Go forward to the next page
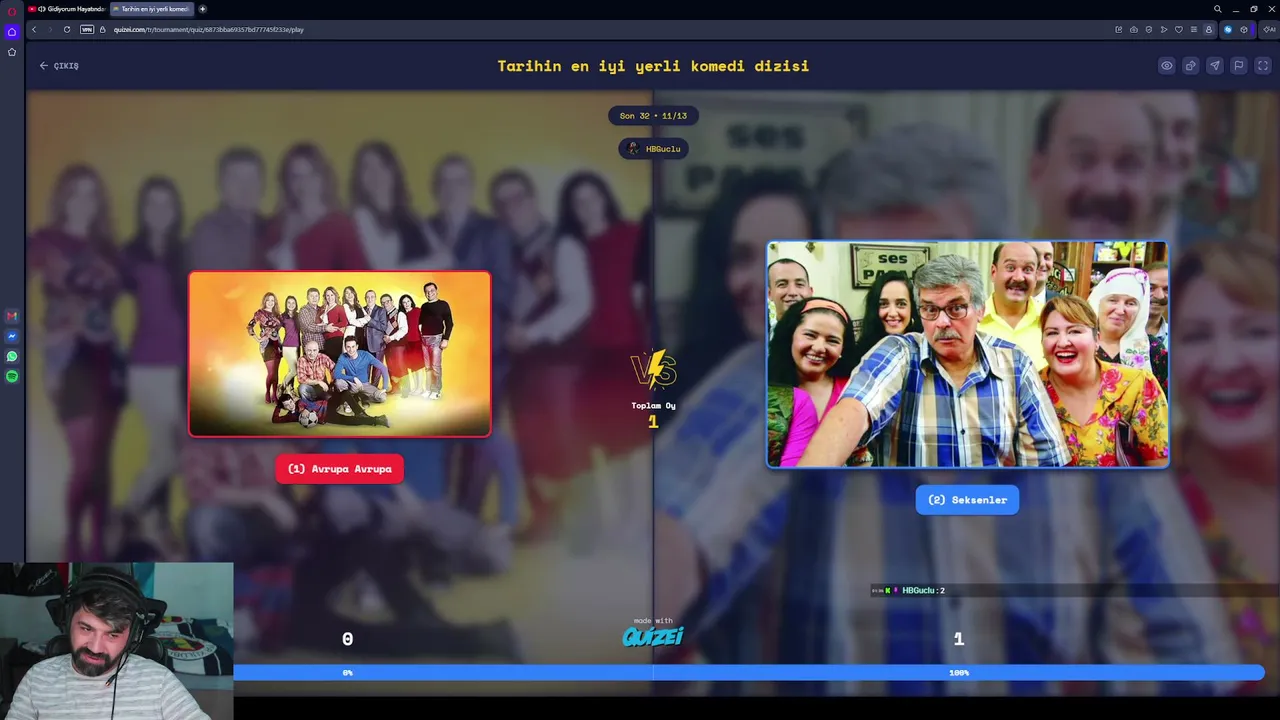This screenshot has width=1280, height=720. (50, 29)
